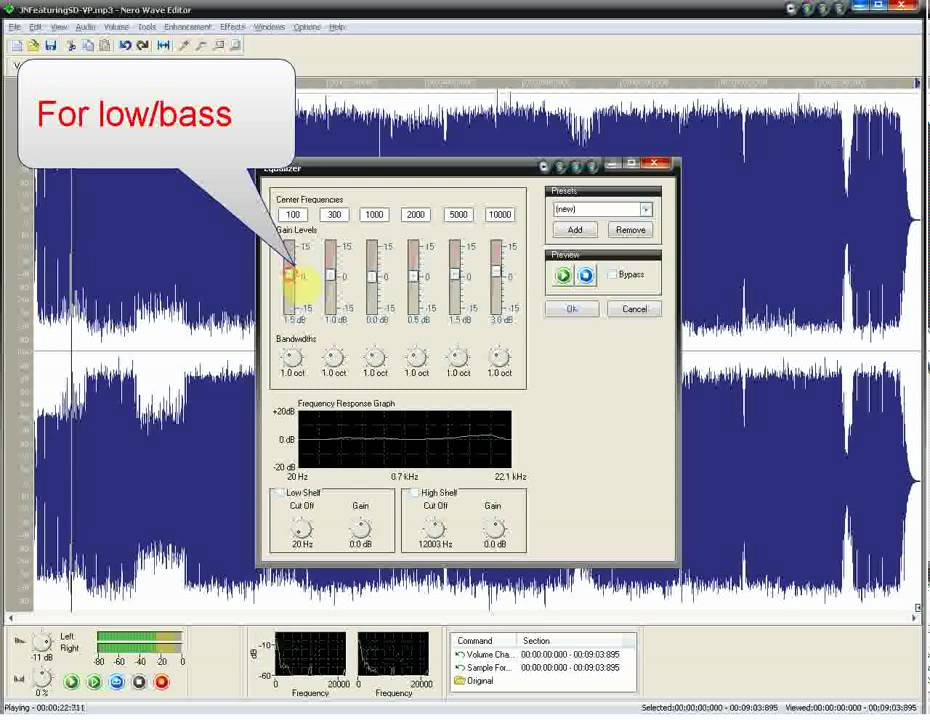Click the Open file toolbar icon
The image size is (930, 720).
pos(33,46)
